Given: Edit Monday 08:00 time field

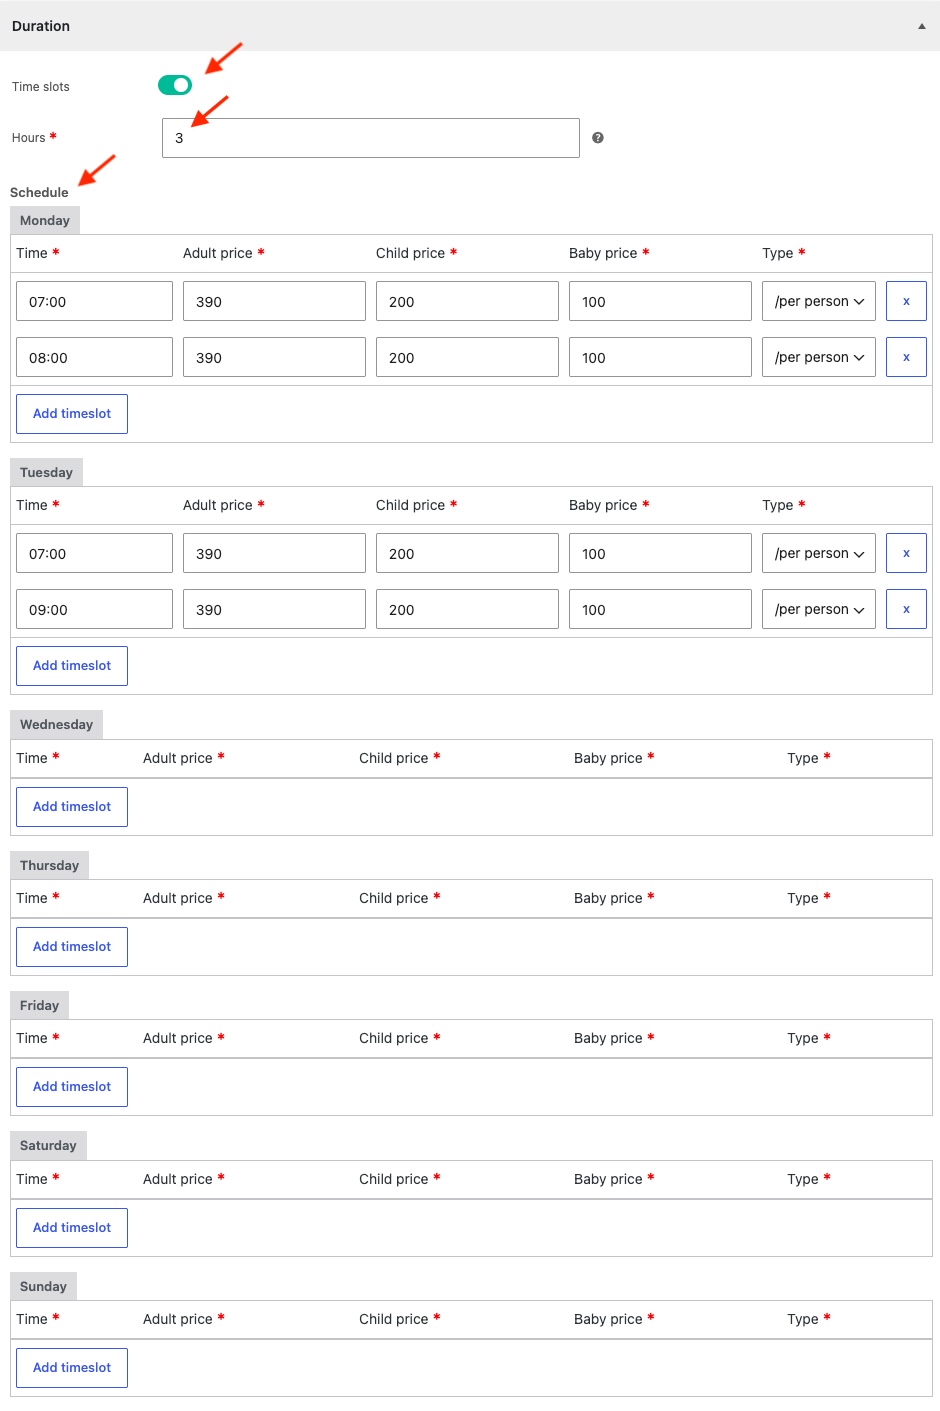Looking at the screenshot, I should (94, 357).
